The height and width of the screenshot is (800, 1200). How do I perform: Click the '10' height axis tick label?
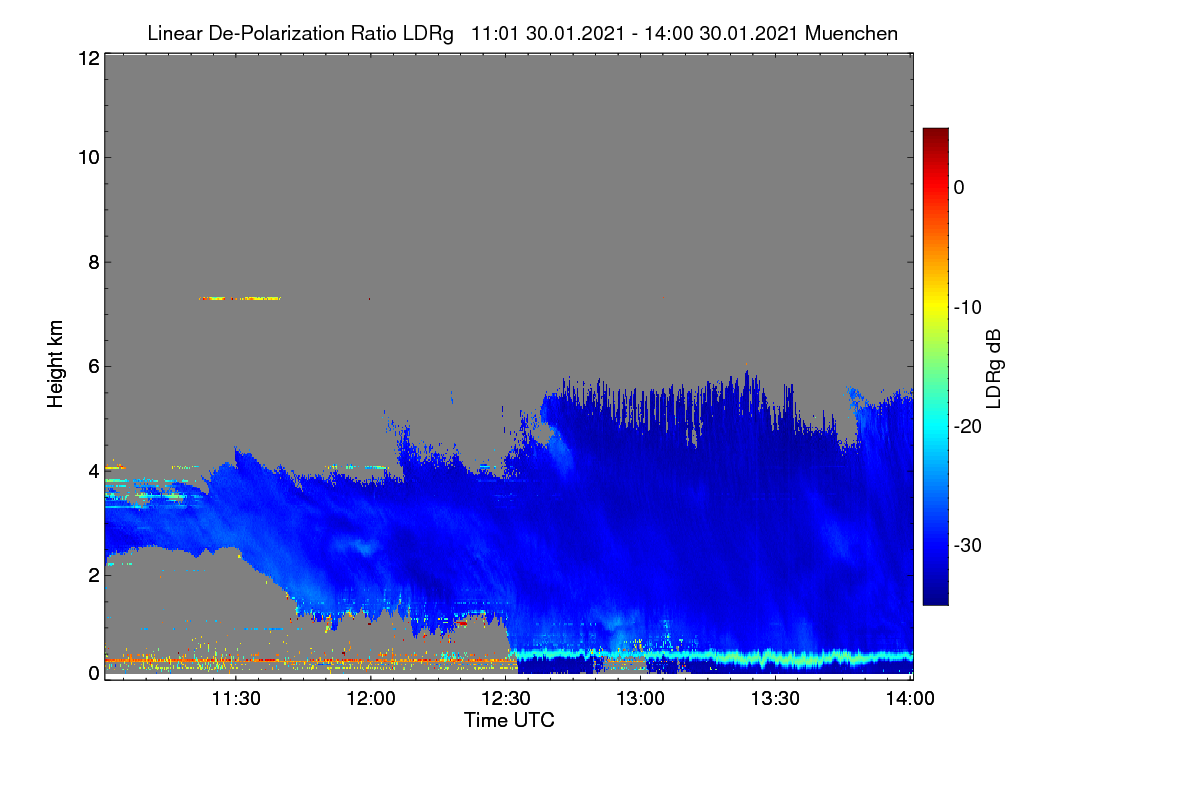click(87, 157)
